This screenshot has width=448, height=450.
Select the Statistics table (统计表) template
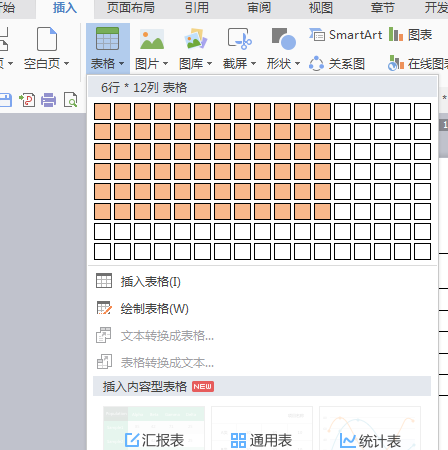(370, 428)
